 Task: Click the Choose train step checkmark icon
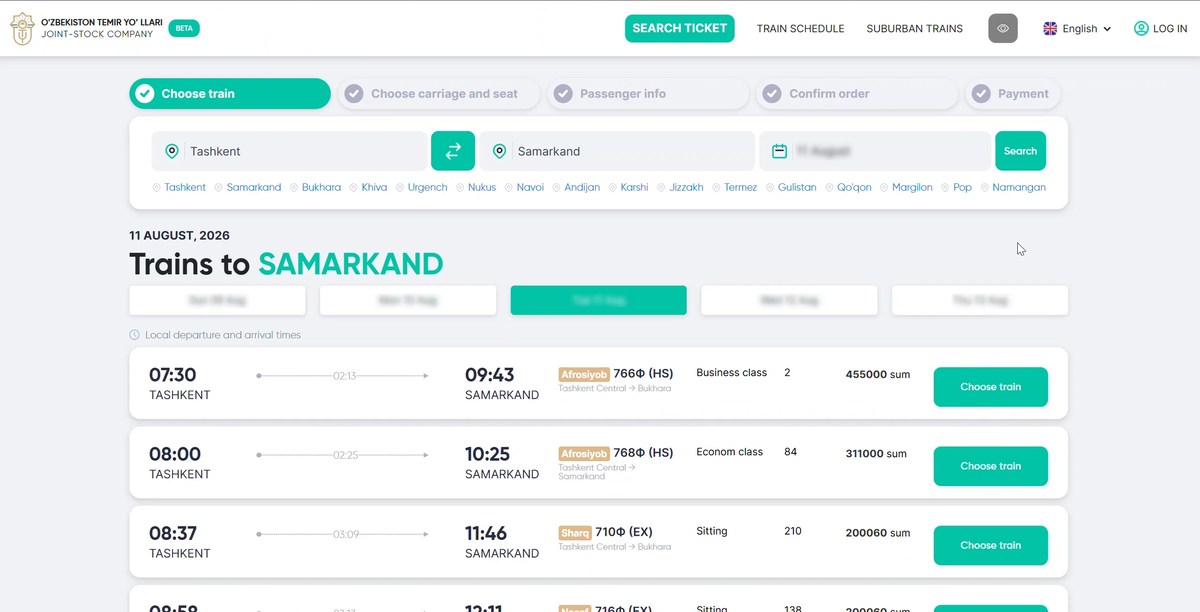pos(145,94)
